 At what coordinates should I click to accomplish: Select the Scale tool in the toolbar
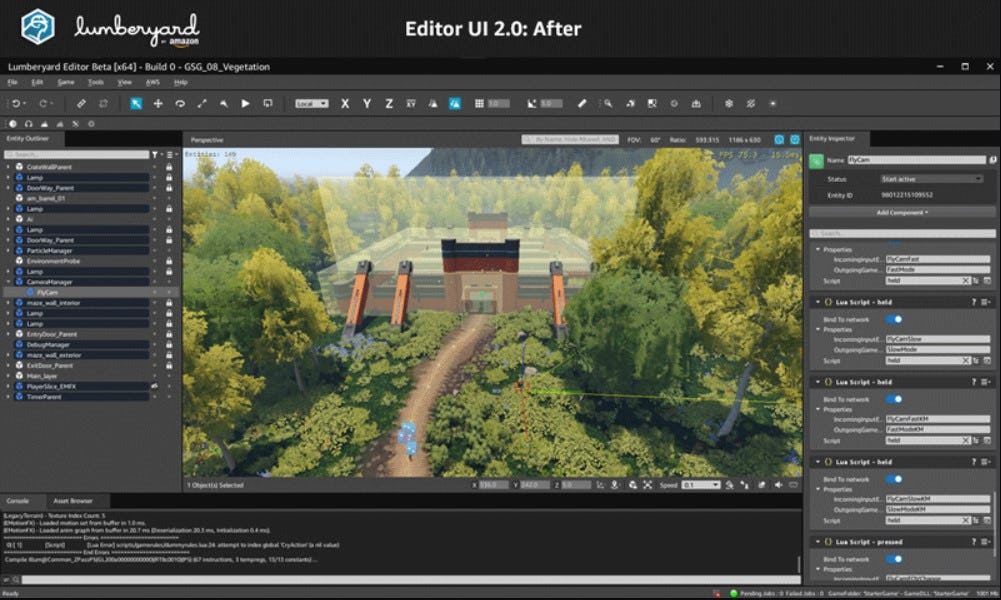pyautogui.click(x=203, y=102)
